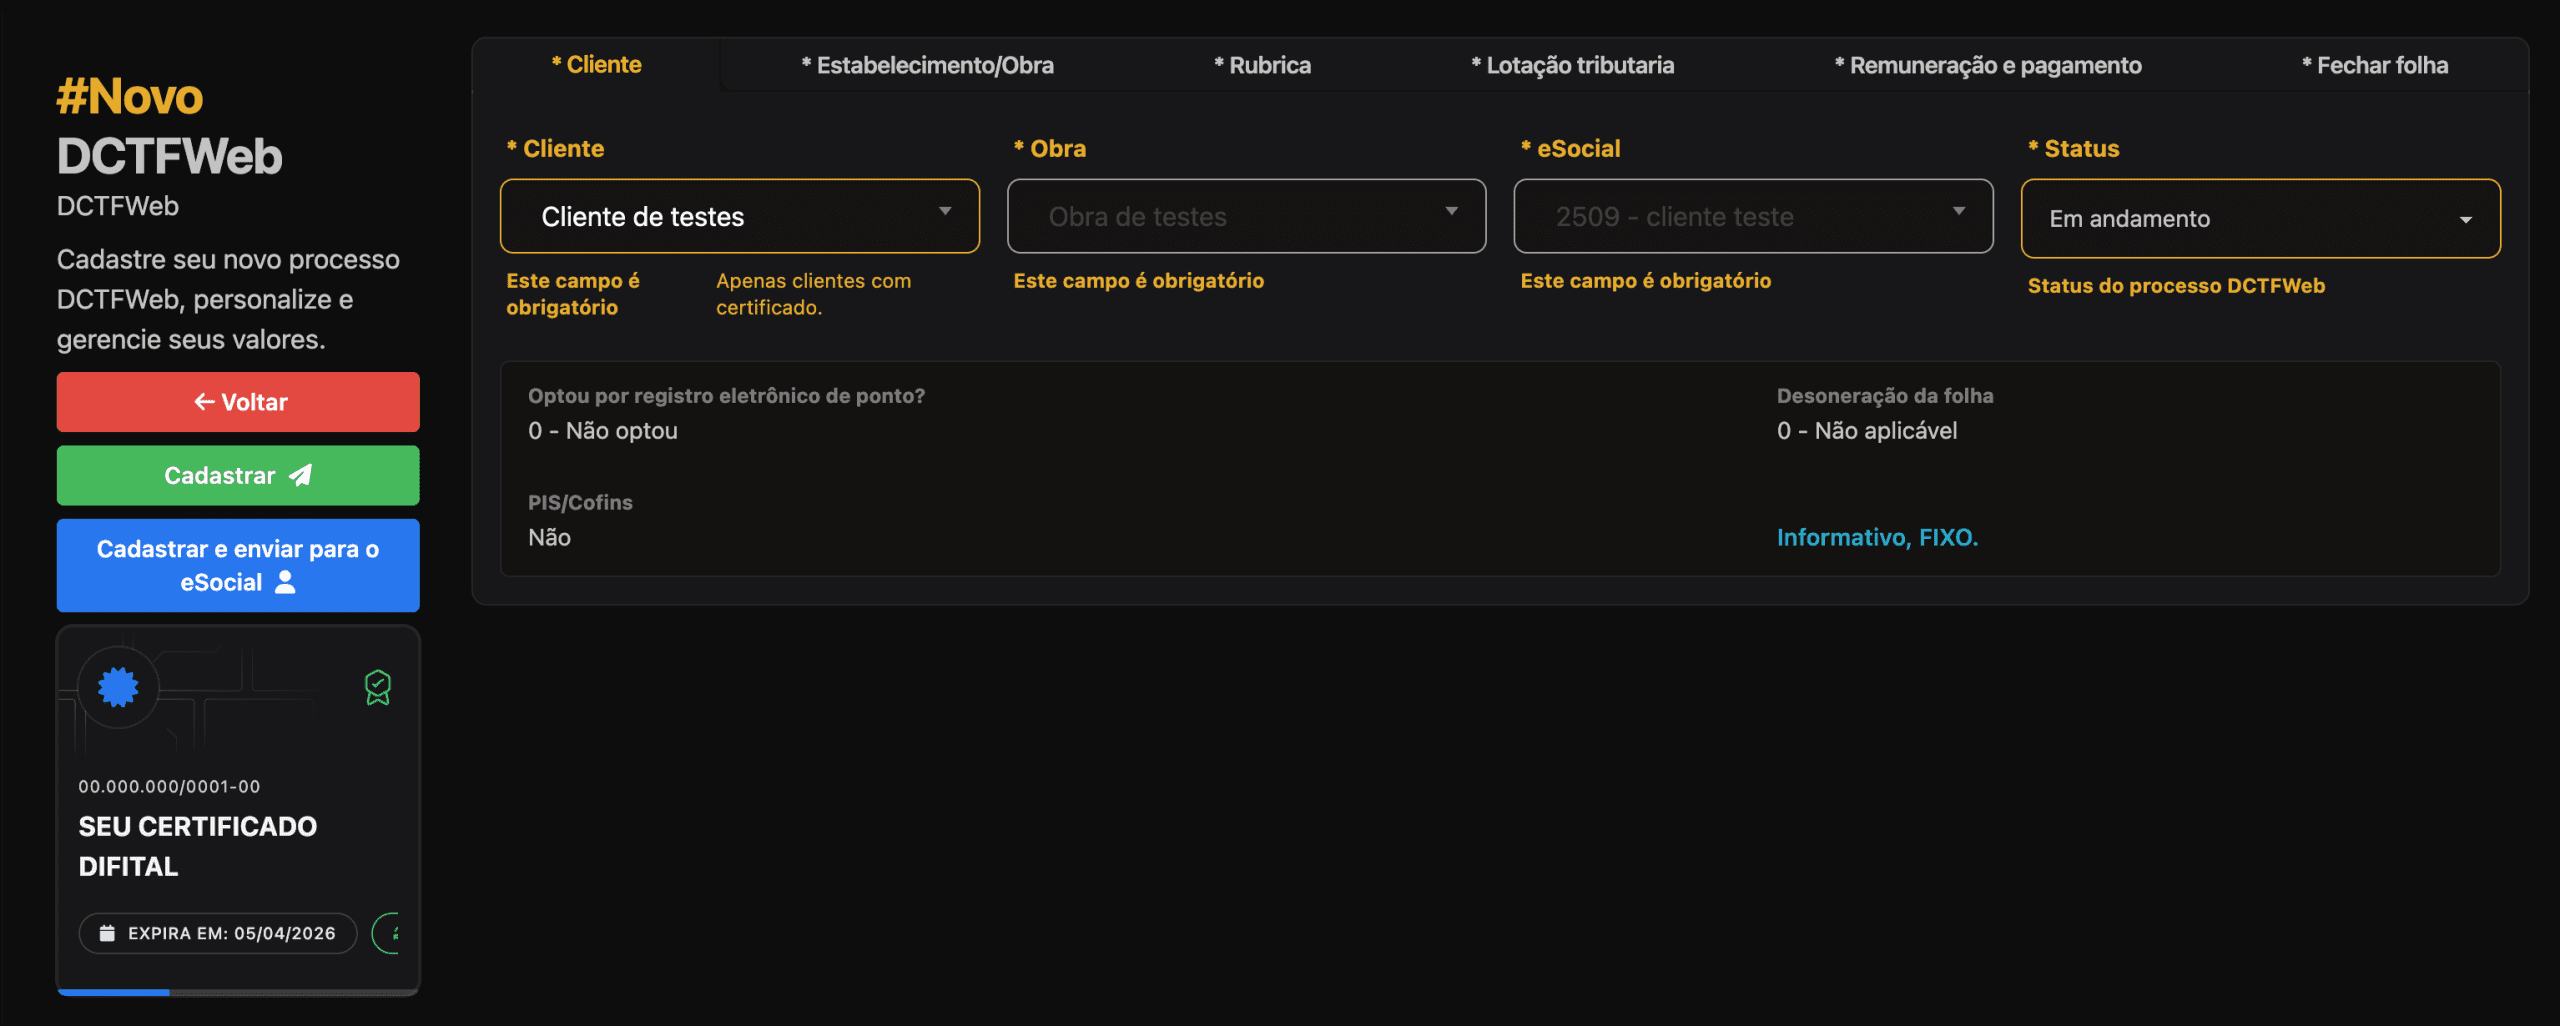The height and width of the screenshot is (1026, 2560).
Task: Go to the Lotação tributaria tab
Action: 1572,65
